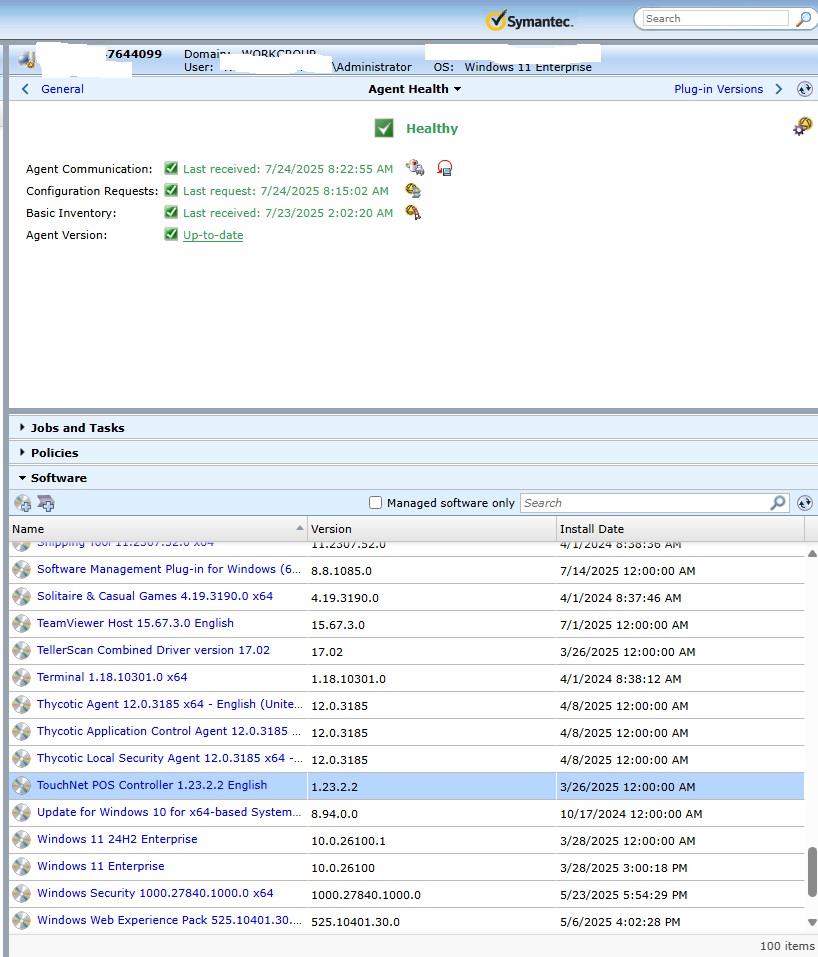Click the refresh icon beside Plug-in Versions

click(x=805, y=89)
